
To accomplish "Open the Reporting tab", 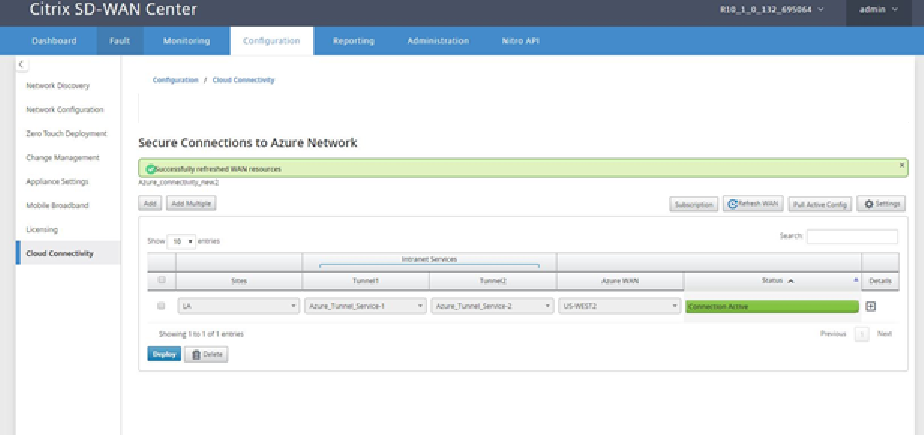I will [x=354, y=41].
